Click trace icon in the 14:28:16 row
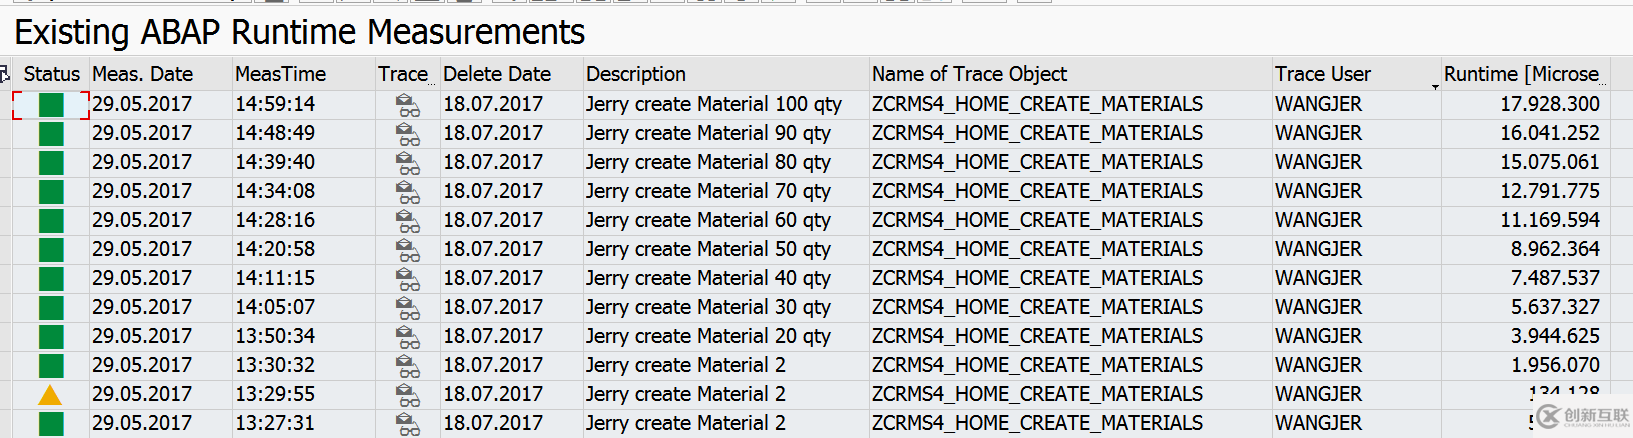Viewport: 1633px width, 438px height. pos(407,221)
